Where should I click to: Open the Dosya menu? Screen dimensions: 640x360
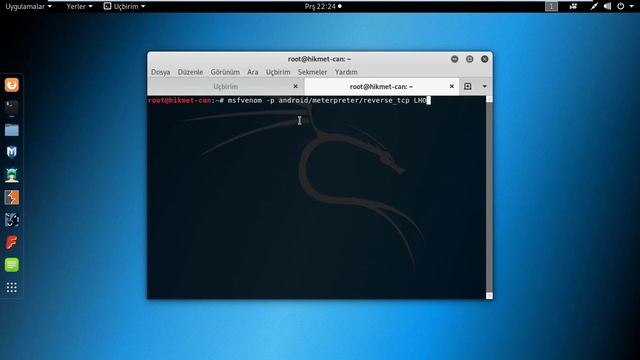tap(160, 72)
